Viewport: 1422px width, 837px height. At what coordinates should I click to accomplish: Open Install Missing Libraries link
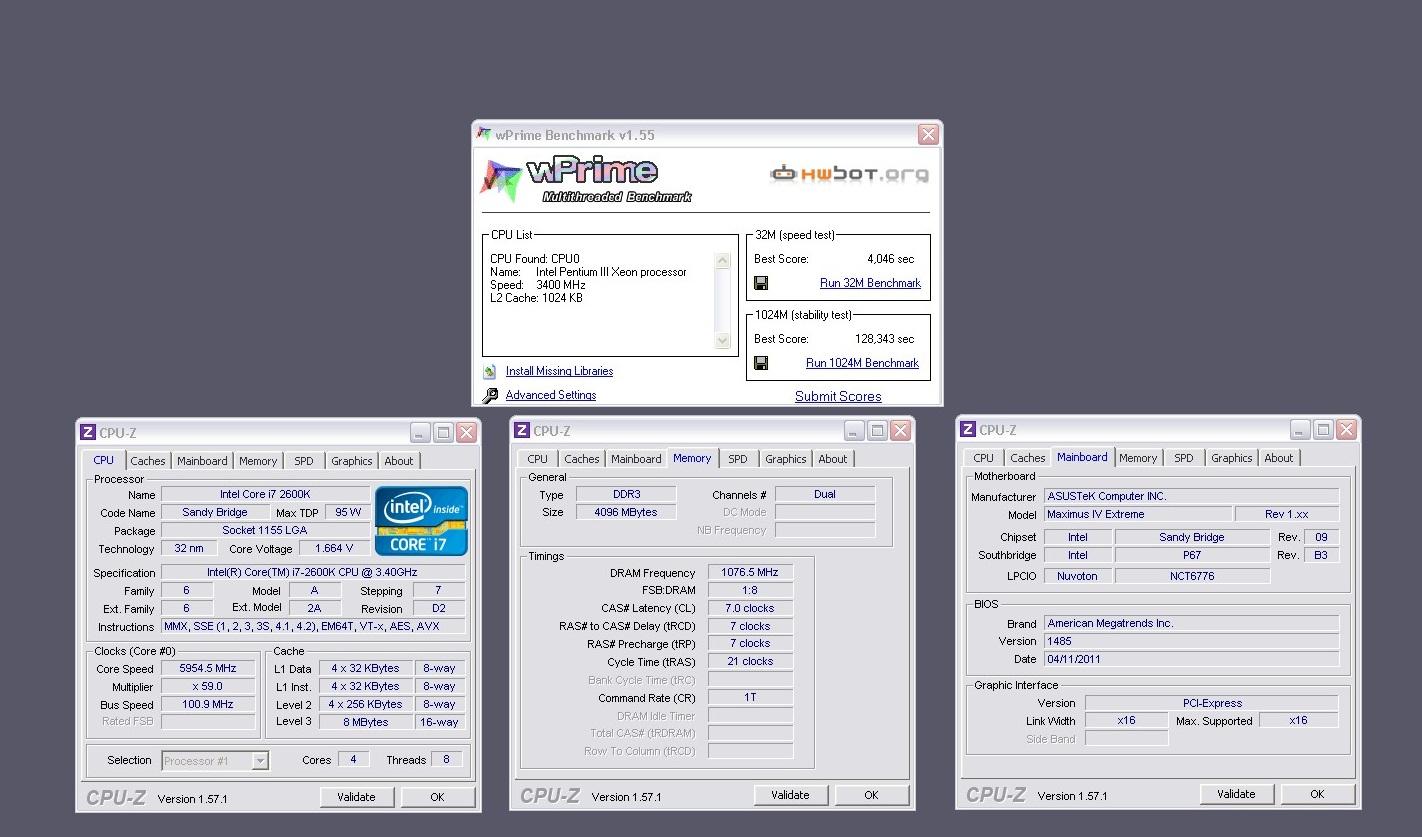click(559, 371)
